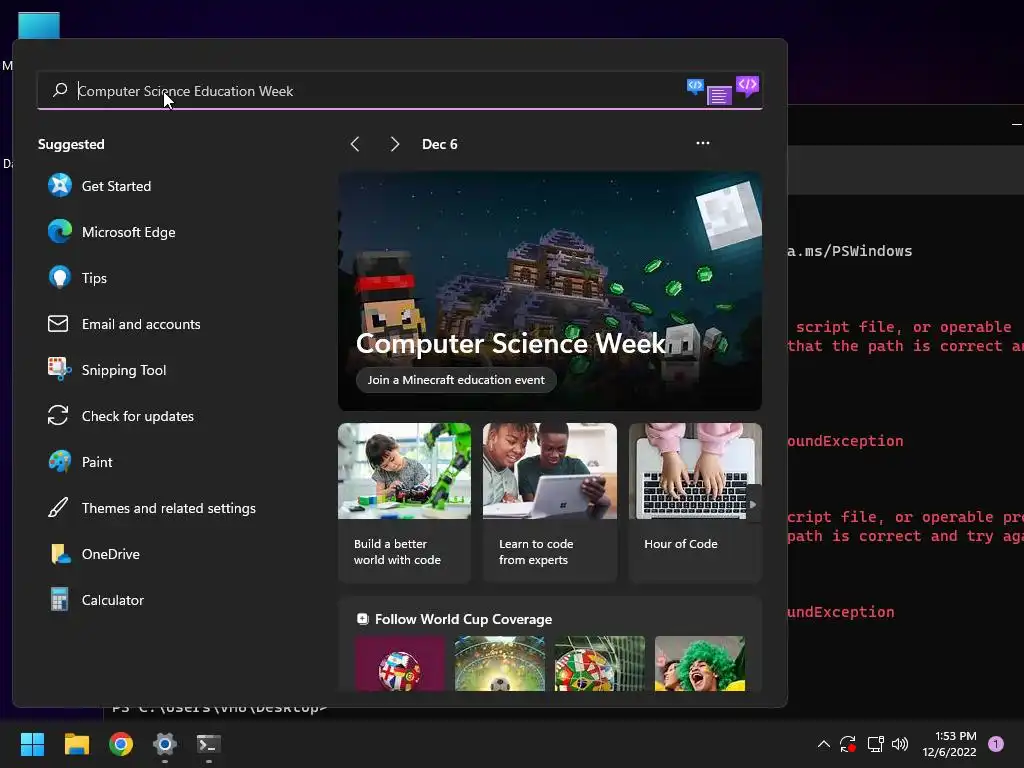1024x768 pixels.
Task: Open the green-haired fan thumbnail
Action: pos(699,664)
